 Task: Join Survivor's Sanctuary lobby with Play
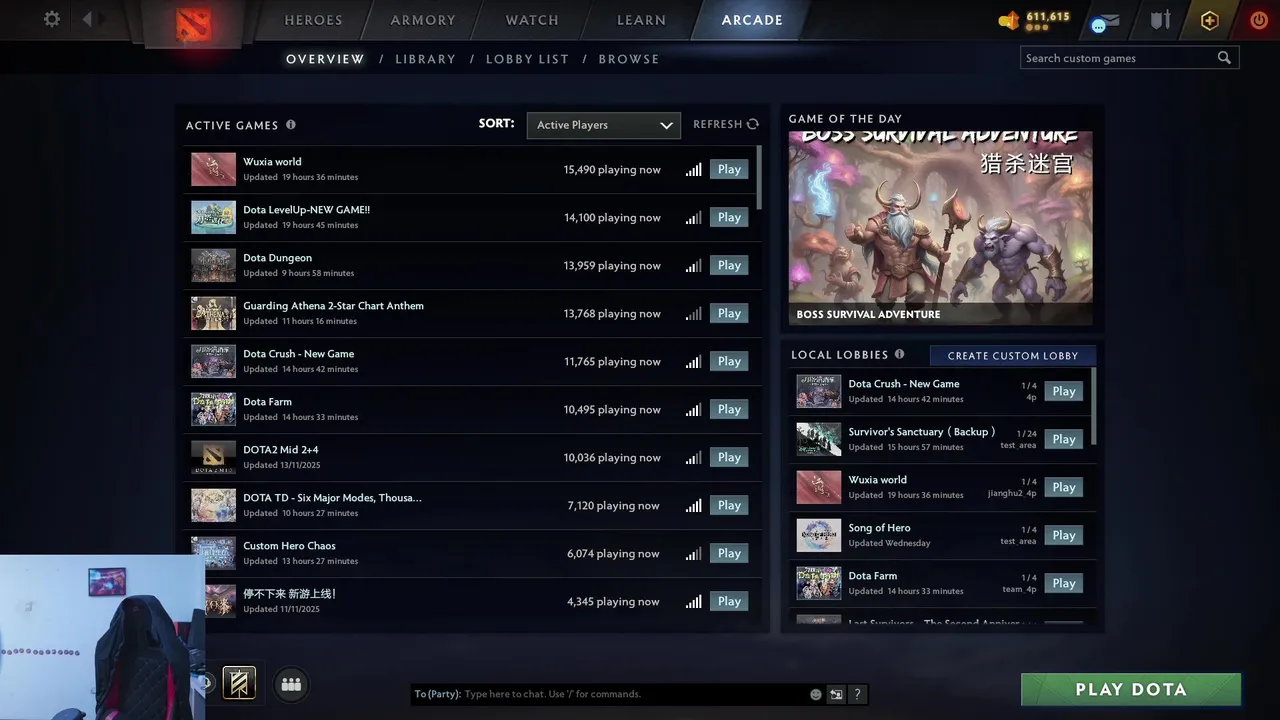coord(1064,439)
